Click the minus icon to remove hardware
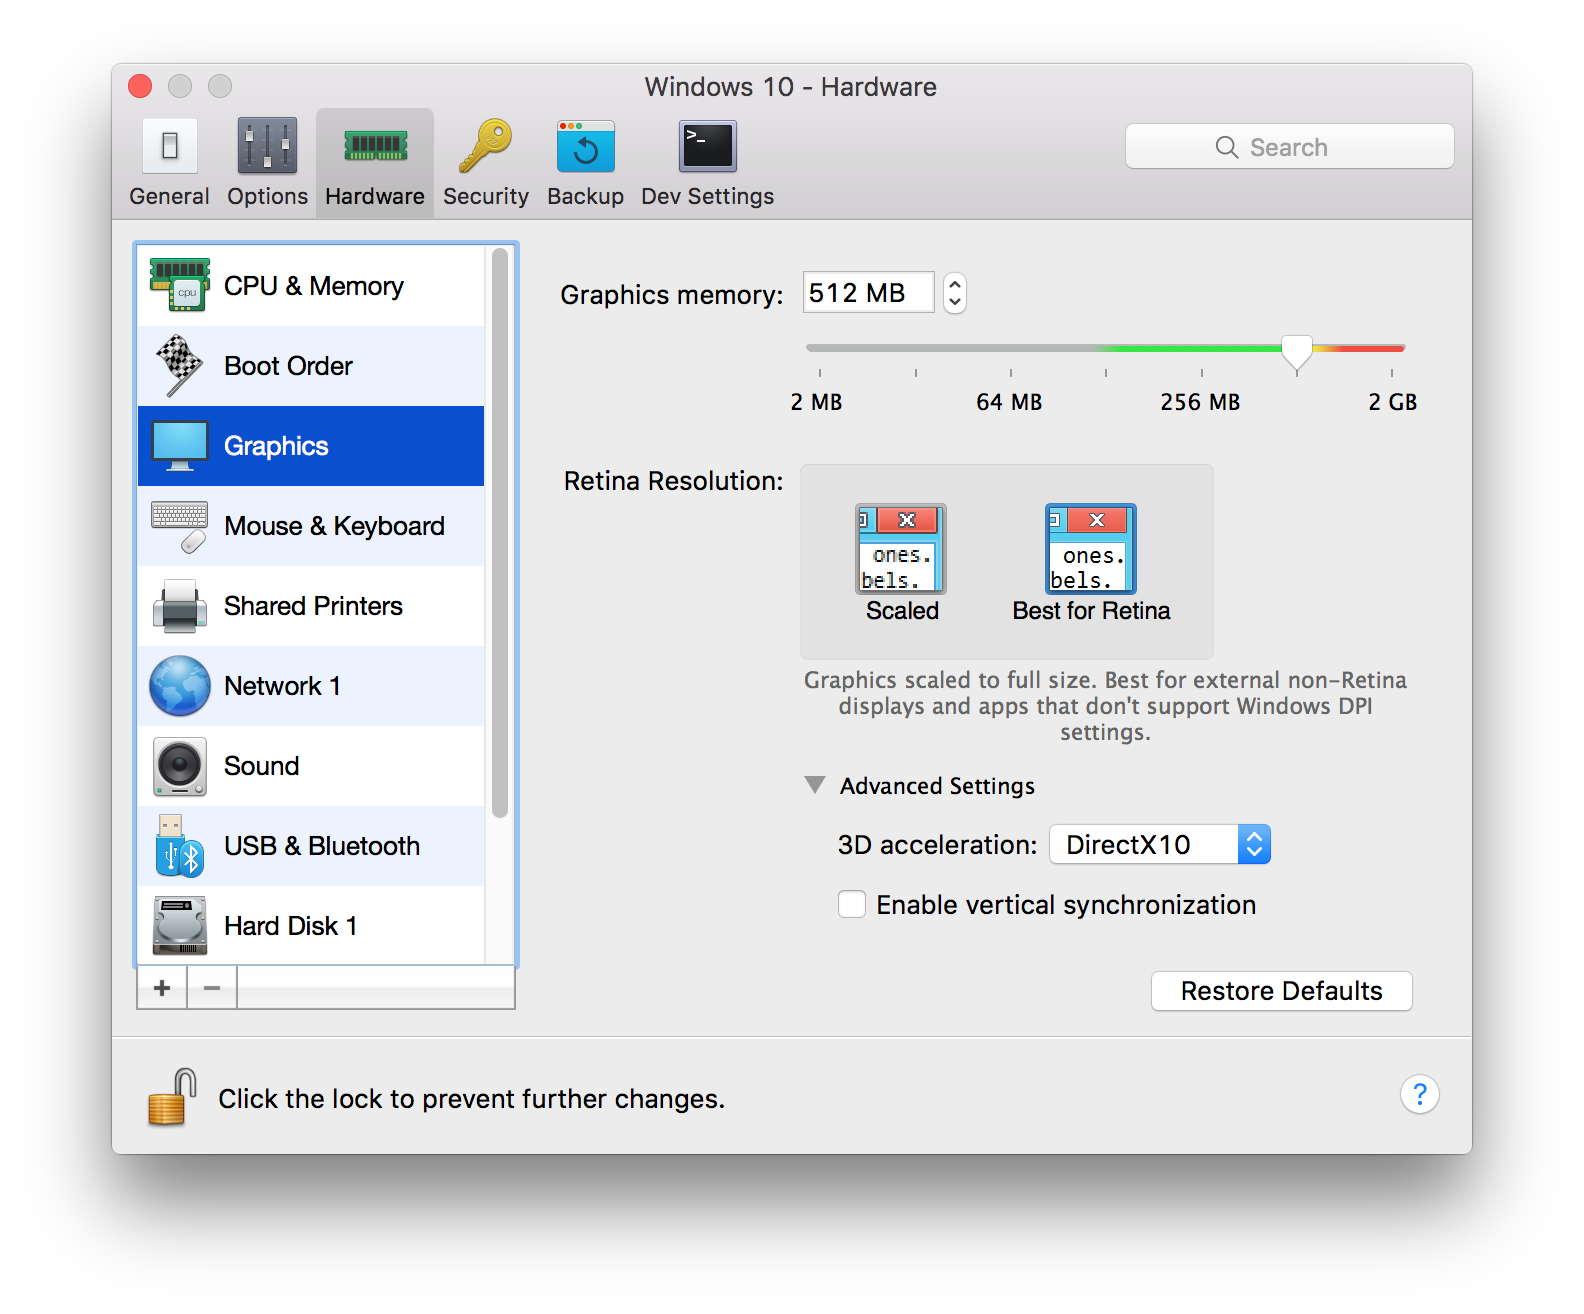The image size is (1584, 1314). coord(212,988)
